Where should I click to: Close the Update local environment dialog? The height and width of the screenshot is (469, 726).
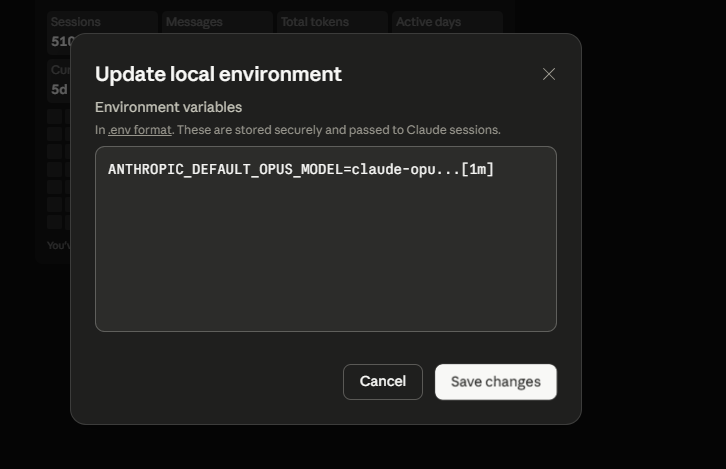pyautogui.click(x=549, y=74)
